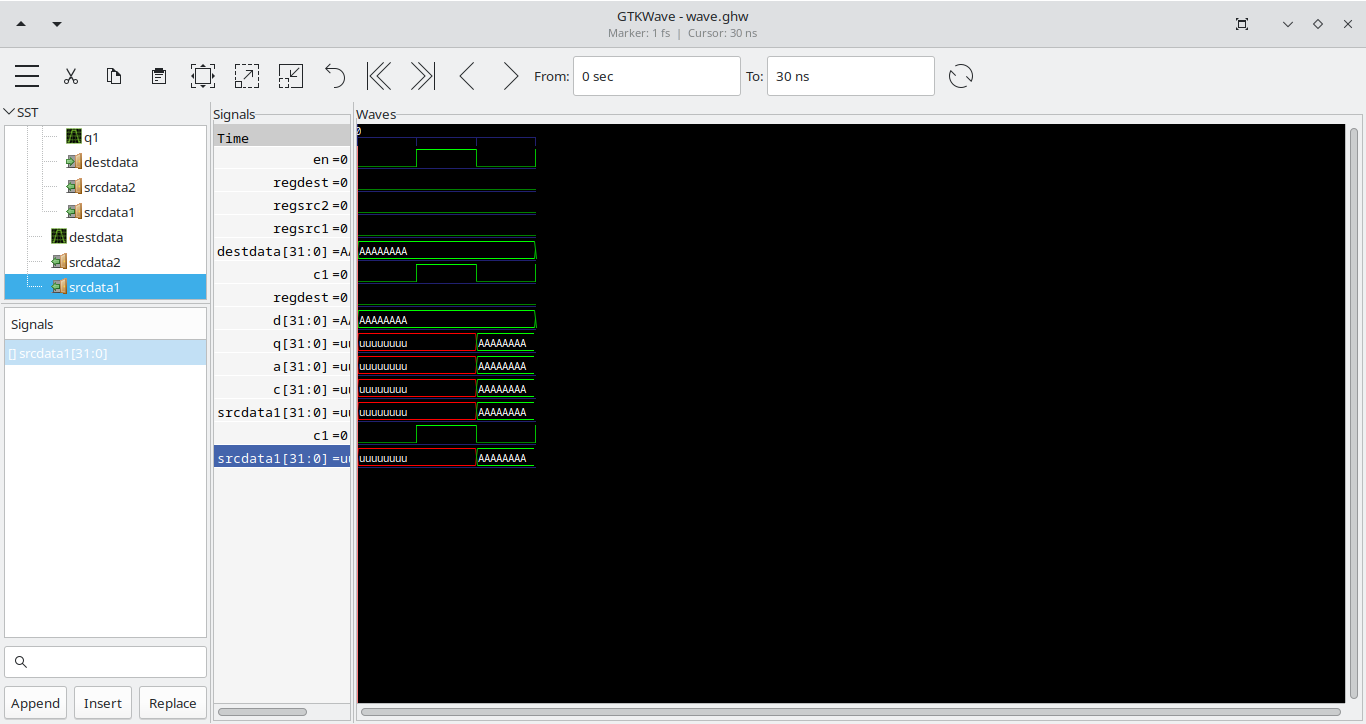Click the waveform horizontal scrollbar
1366x724 pixels.
pos(850,712)
